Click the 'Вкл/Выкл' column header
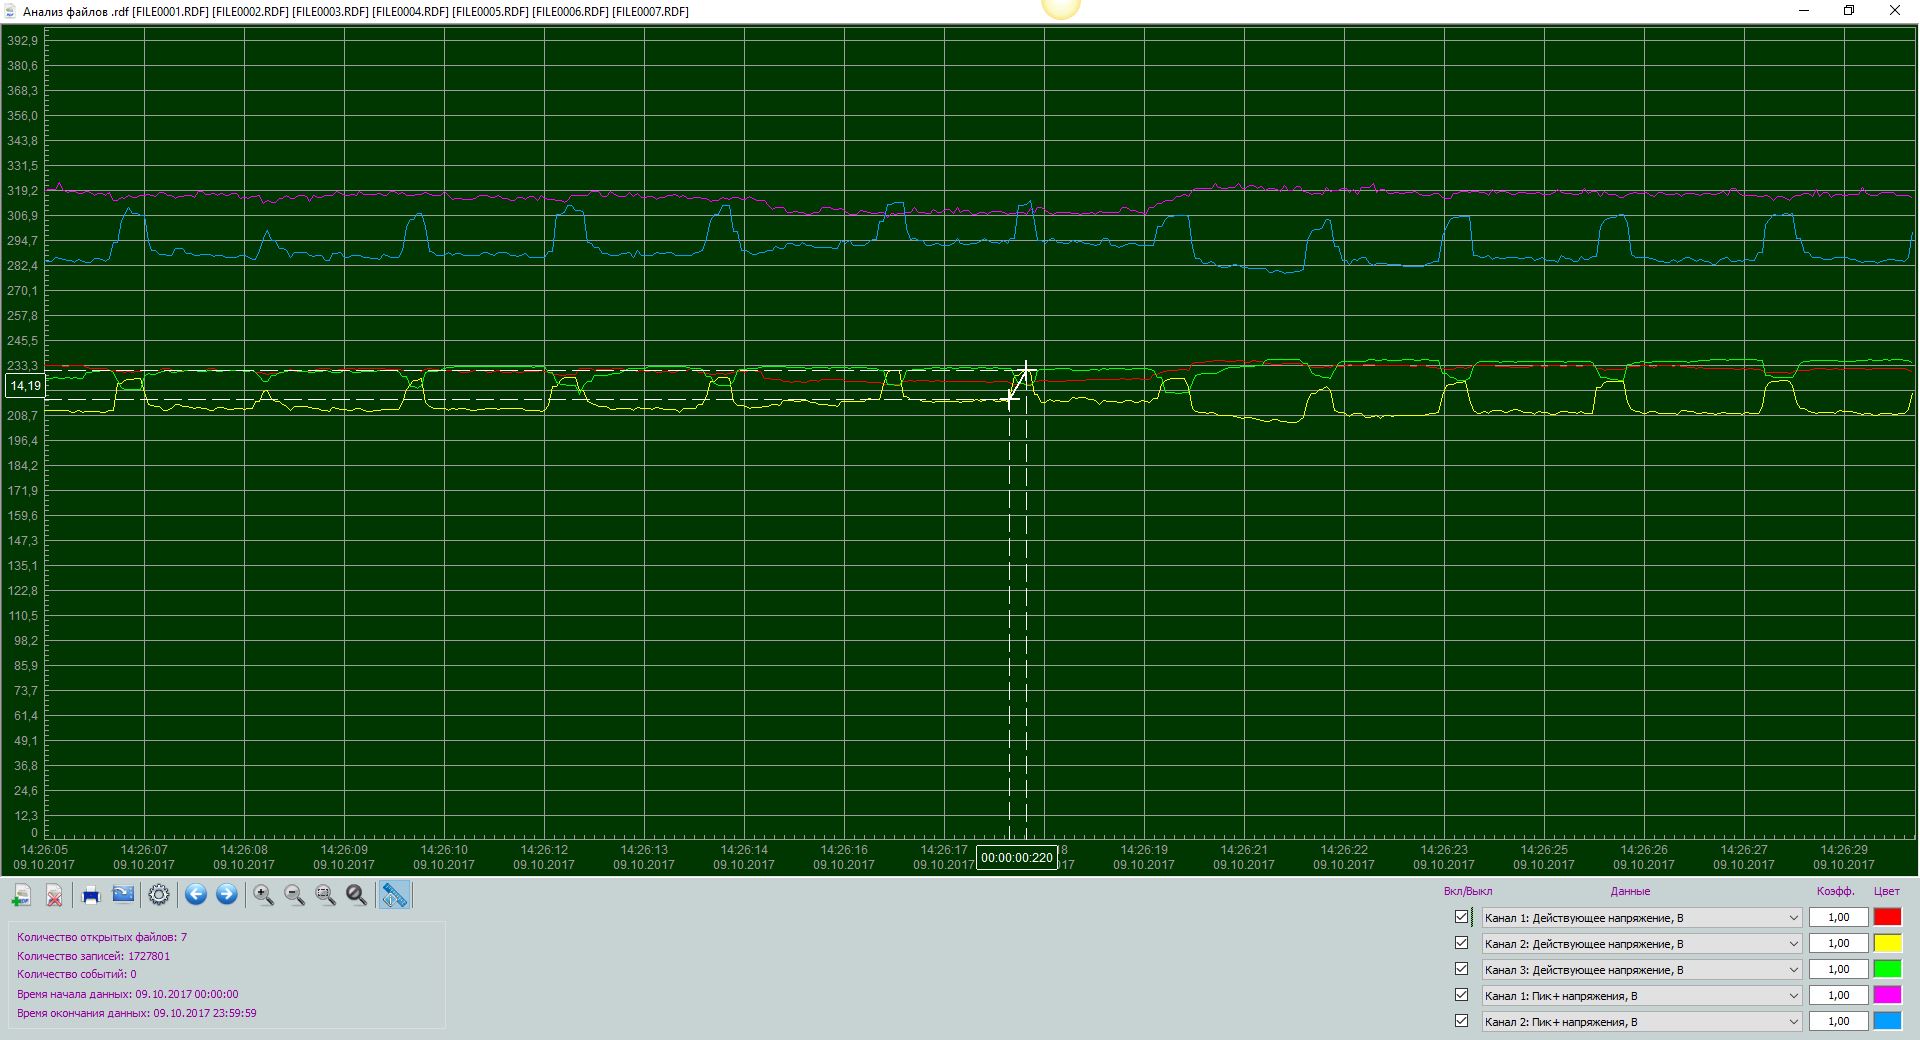1920x1040 pixels. tap(1468, 891)
